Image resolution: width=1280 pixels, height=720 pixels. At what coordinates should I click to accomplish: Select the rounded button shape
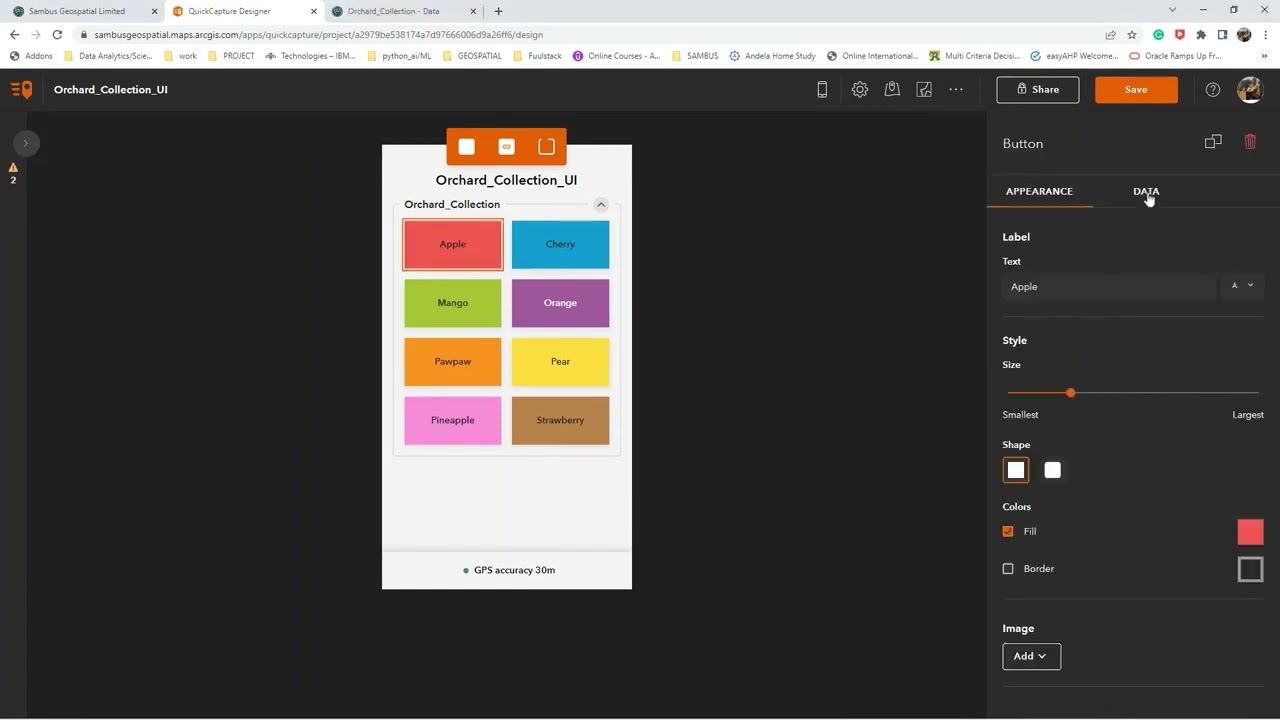click(1052, 470)
